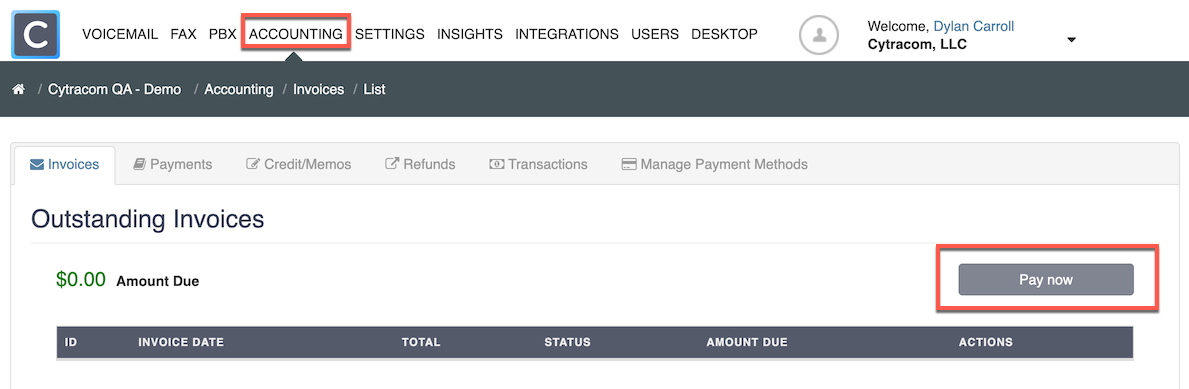Sort by AMOUNT DUE column header
1189x389 pixels.
(747, 342)
